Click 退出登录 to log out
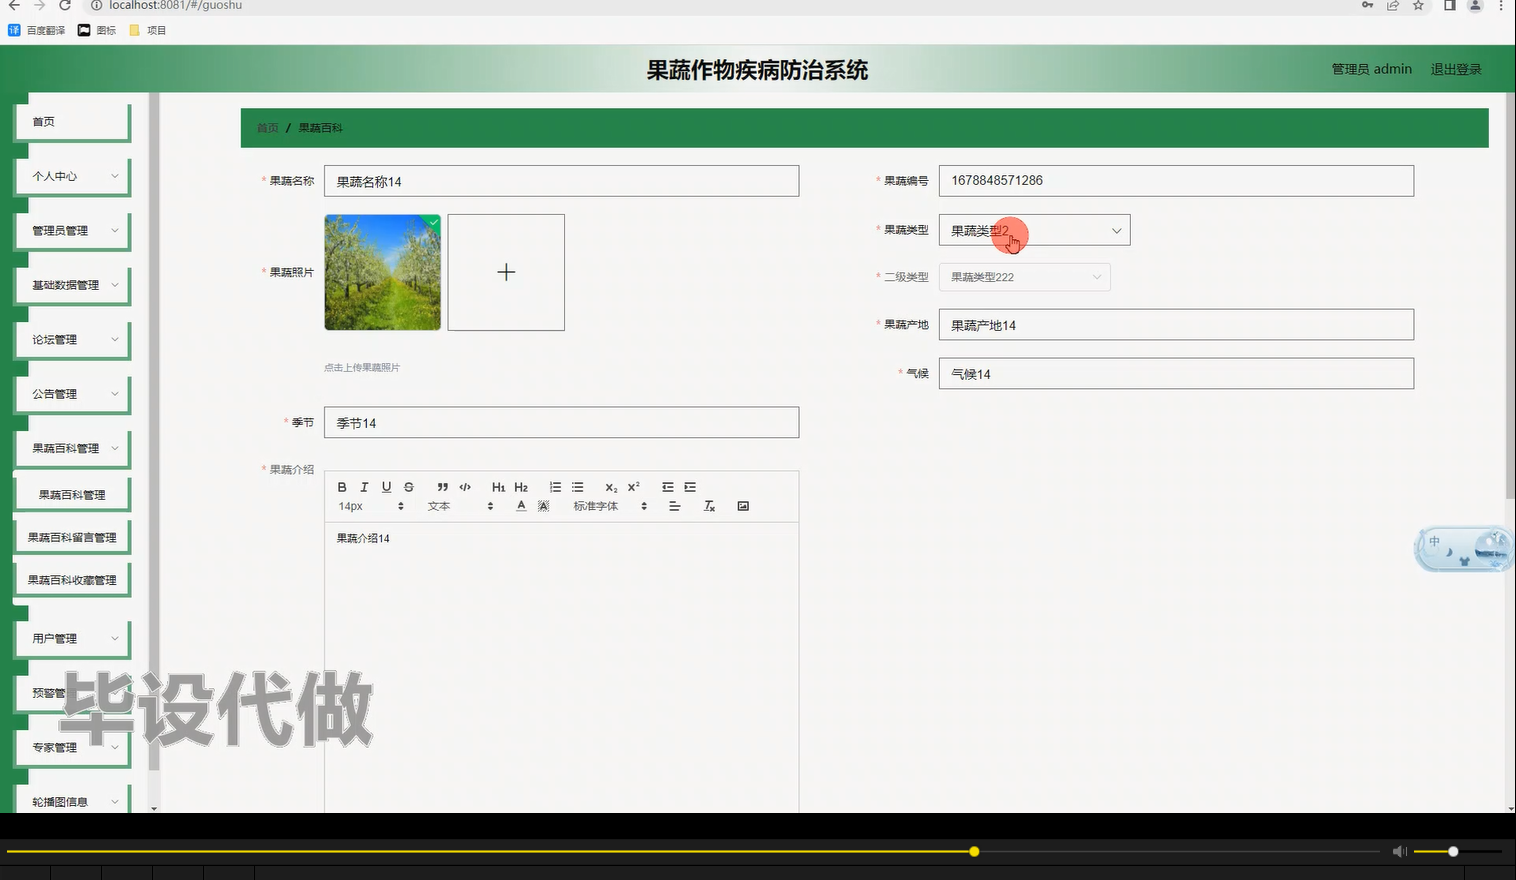Viewport: 1516px width, 880px height. point(1456,69)
